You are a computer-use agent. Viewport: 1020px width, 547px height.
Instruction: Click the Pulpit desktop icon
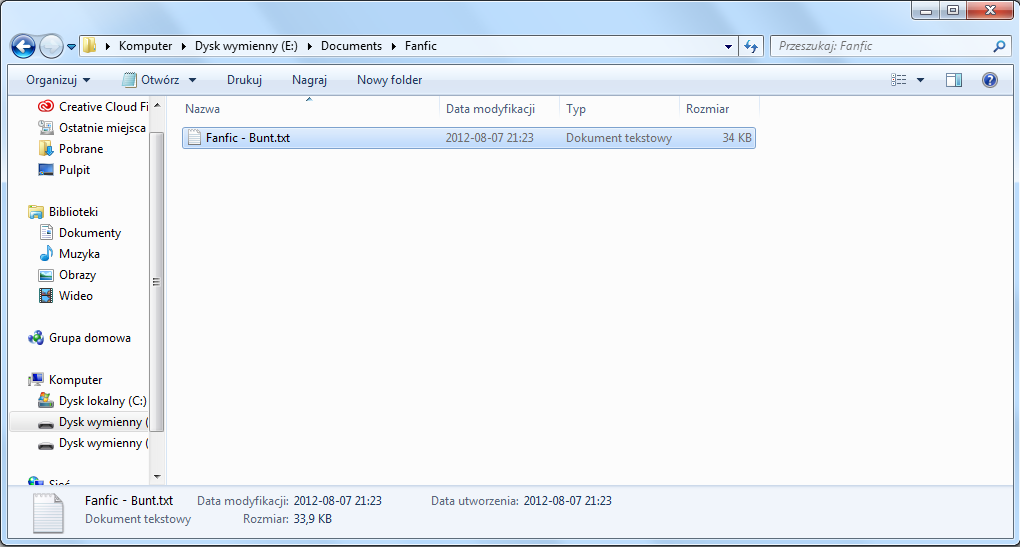click(46, 170)
